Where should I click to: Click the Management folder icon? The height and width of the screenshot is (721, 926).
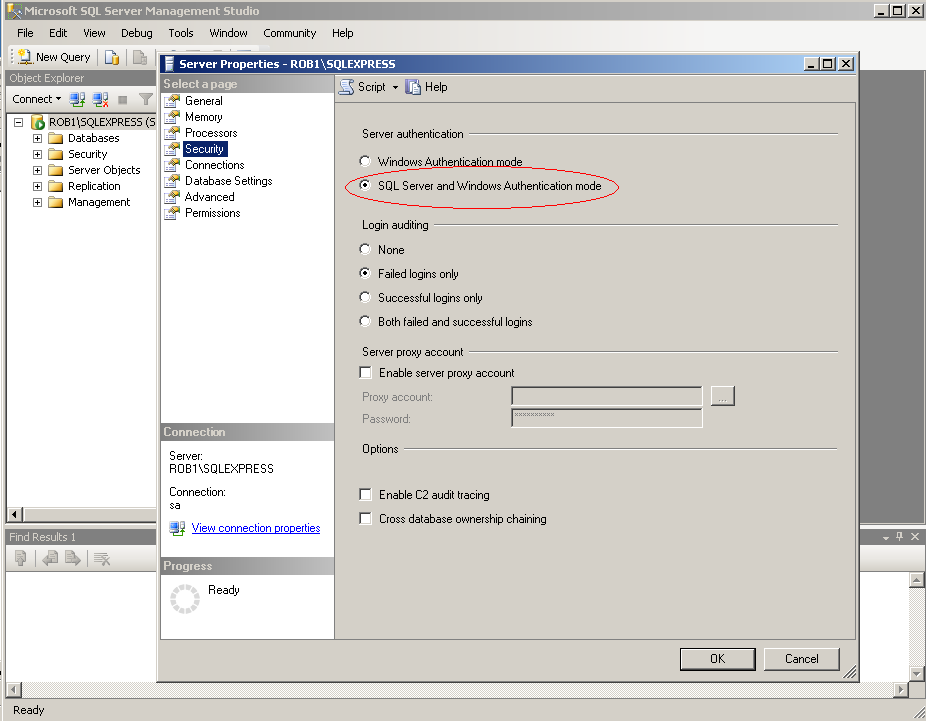[x=56, y=202]
